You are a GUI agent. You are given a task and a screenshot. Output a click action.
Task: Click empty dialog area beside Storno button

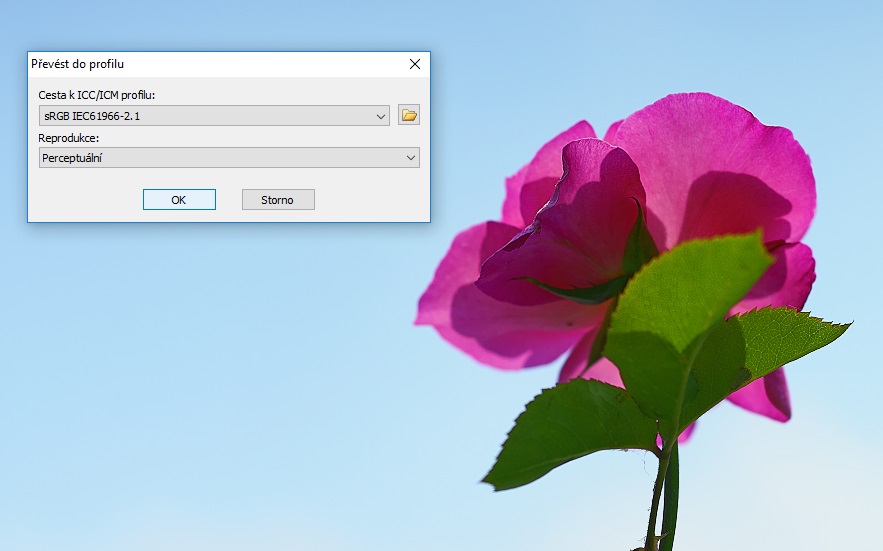[370, 200]
